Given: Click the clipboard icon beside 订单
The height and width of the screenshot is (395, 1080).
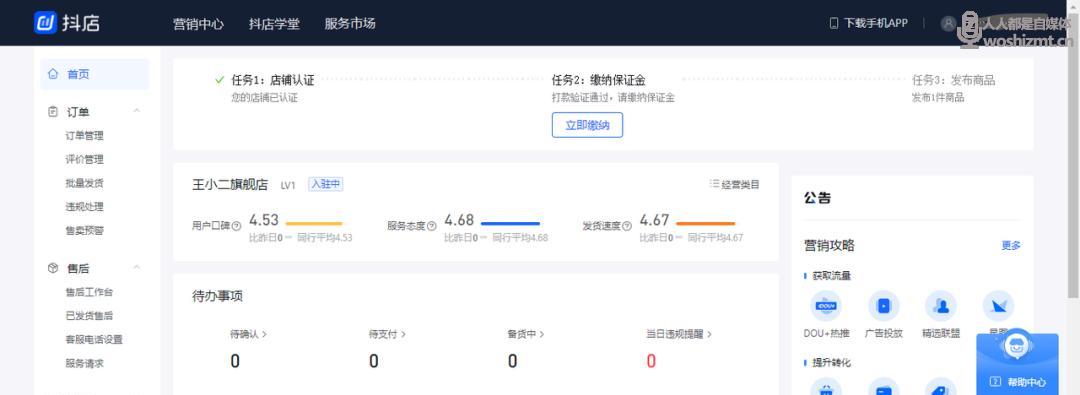Looking at the screenshot, I should point(53,112).
